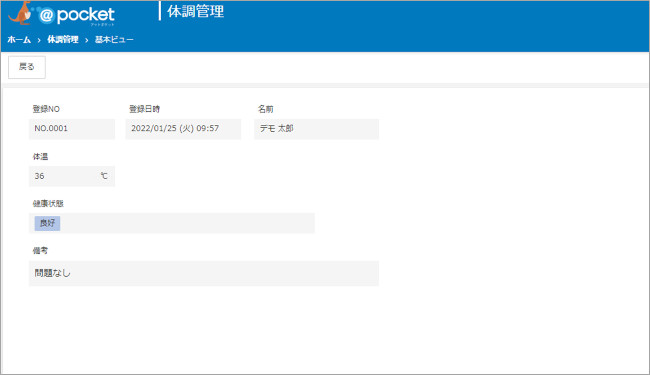Image resolution: width=650 pixels, height=375 pixels.
Task: Click the @pocket kangaroo logo
Action: click(x=61, y=14)
